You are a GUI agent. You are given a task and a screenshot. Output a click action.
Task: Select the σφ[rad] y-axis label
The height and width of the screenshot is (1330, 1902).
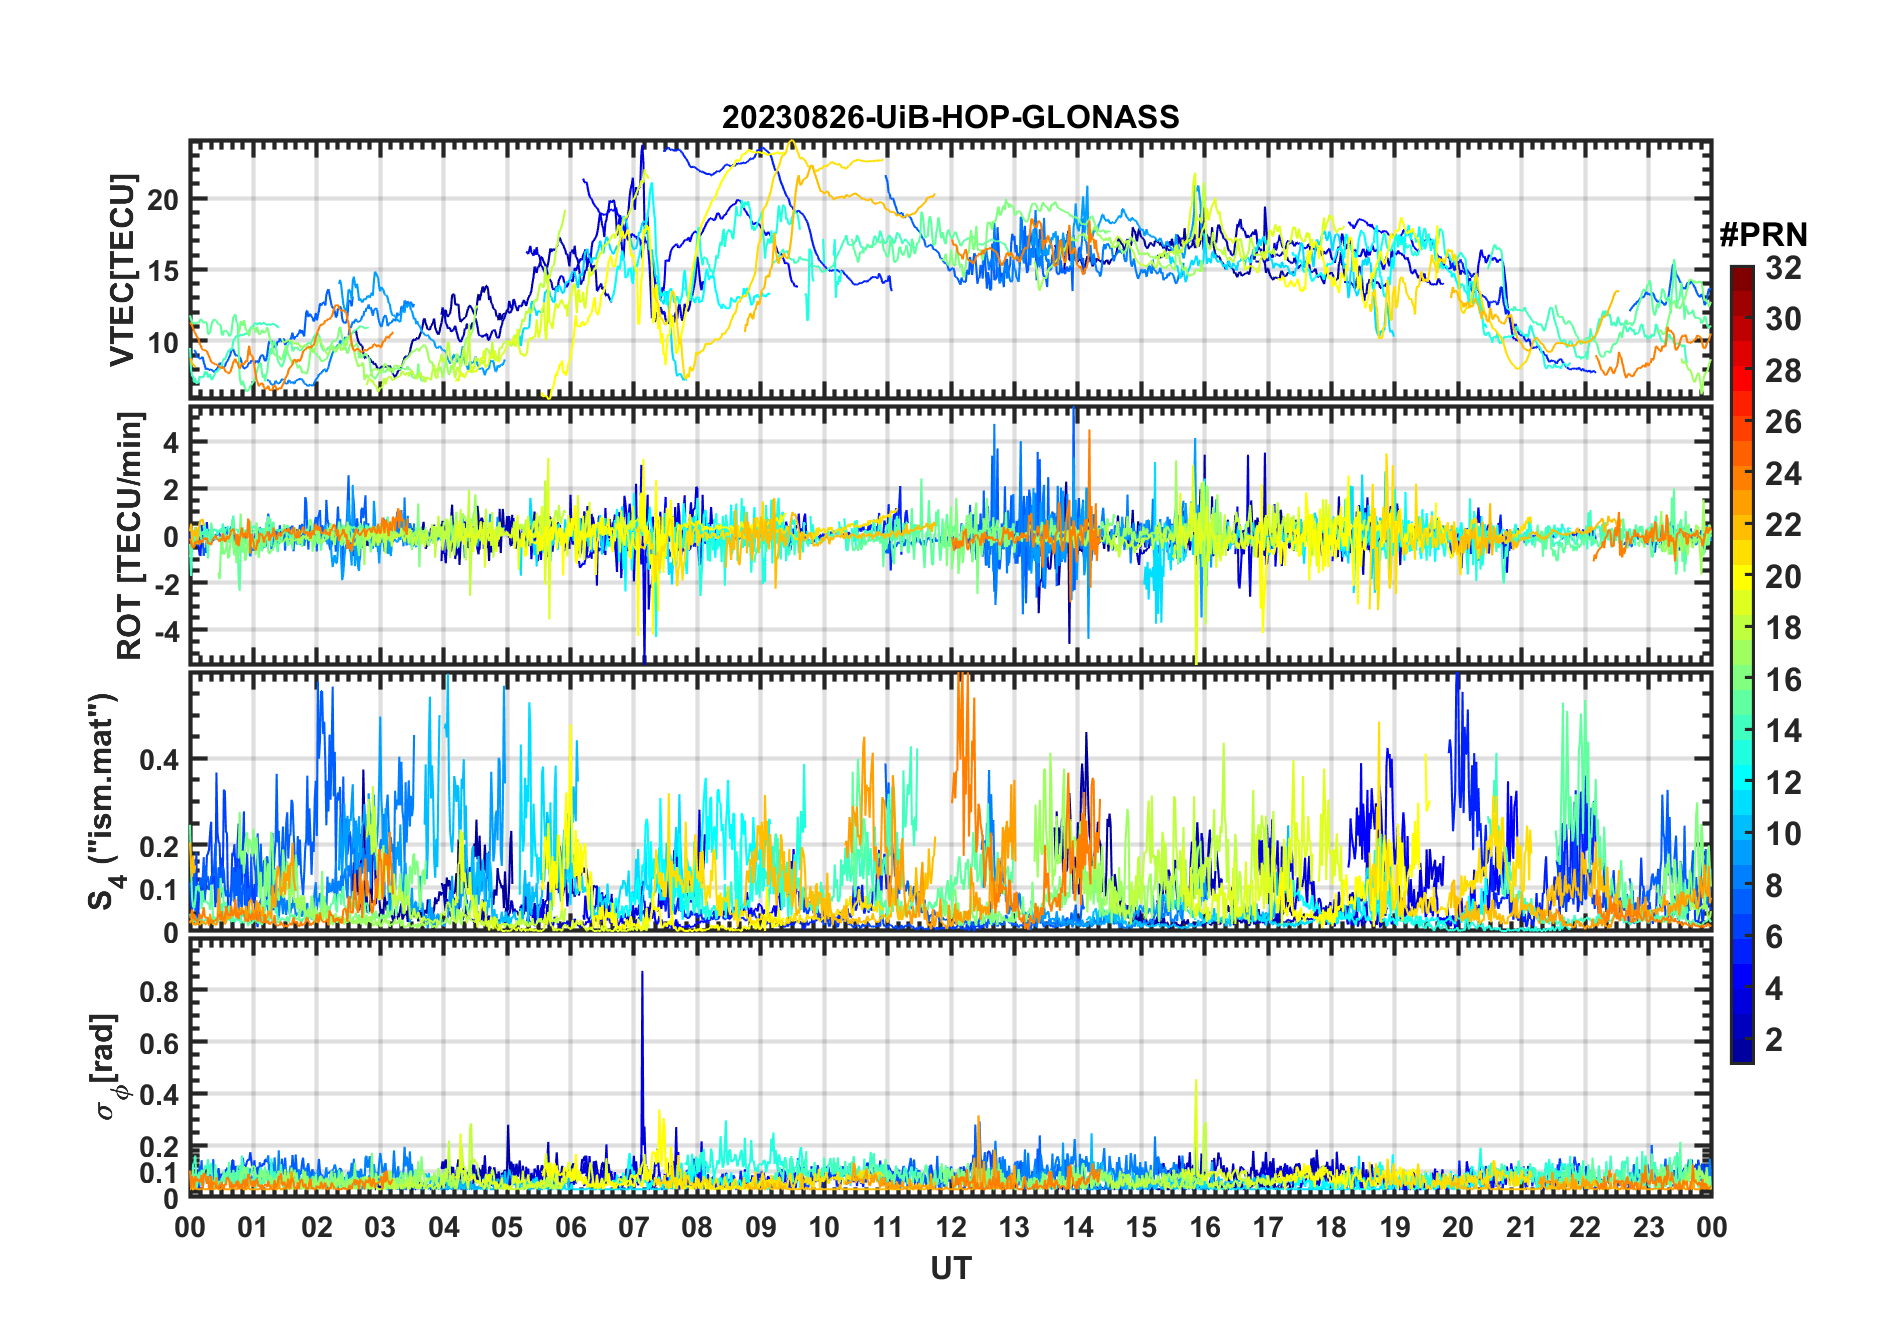(107, 1067)
